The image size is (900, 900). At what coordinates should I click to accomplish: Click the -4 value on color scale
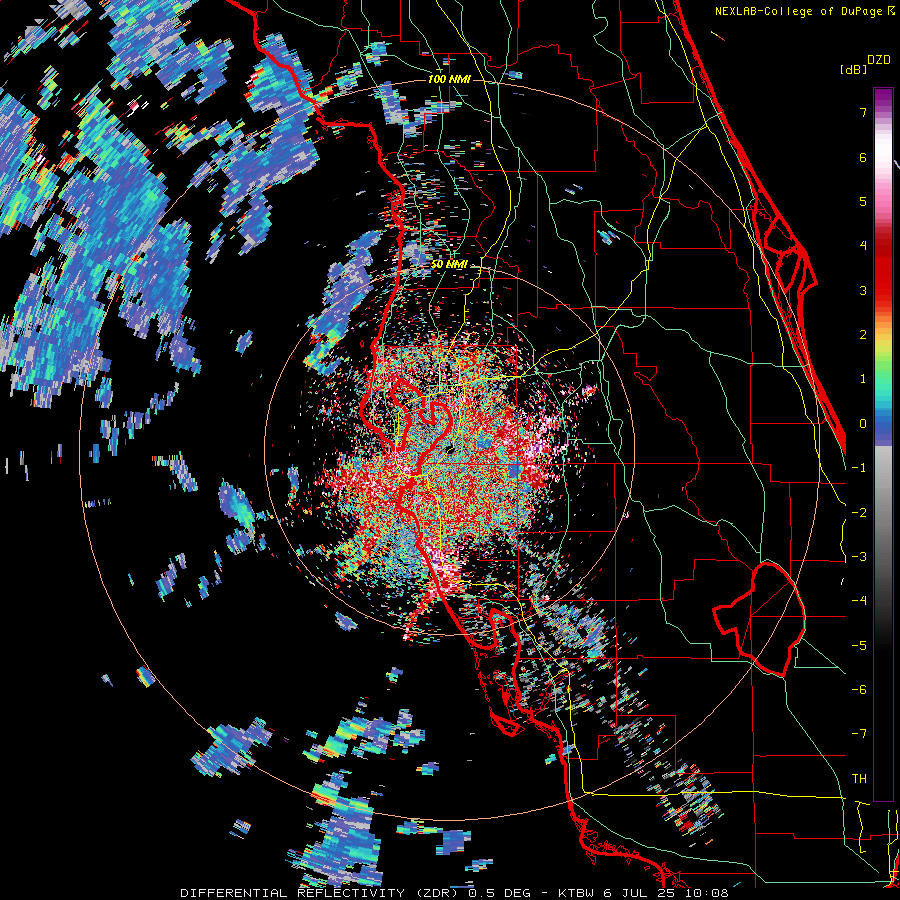pos(859,601)
